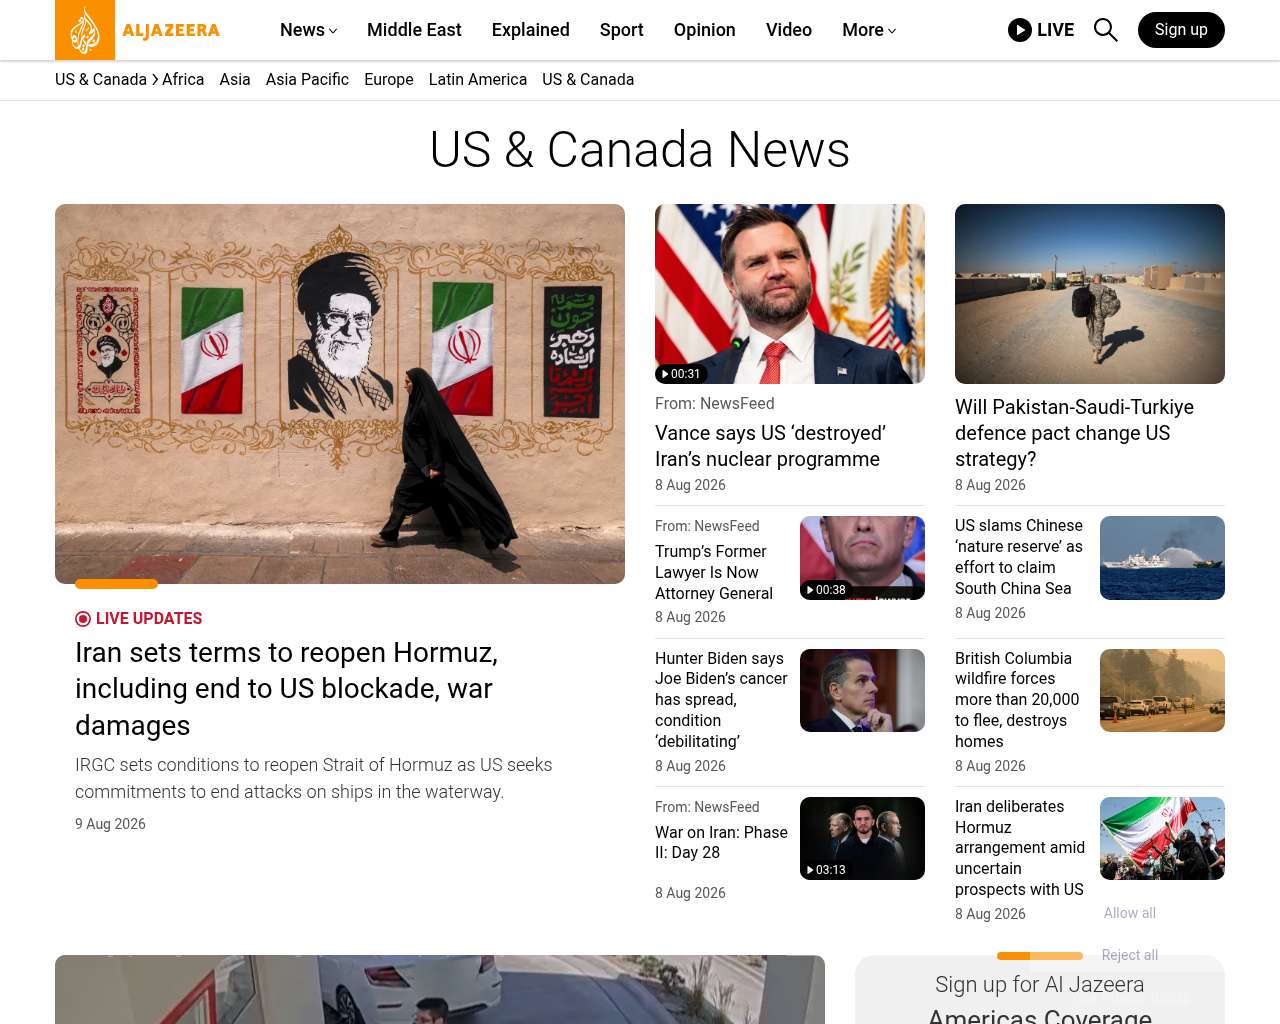Viewport: 1280px width, 1024px height.
Task: Click the US & Canada breadcrumb with chevron
Action: coord(106,80)
